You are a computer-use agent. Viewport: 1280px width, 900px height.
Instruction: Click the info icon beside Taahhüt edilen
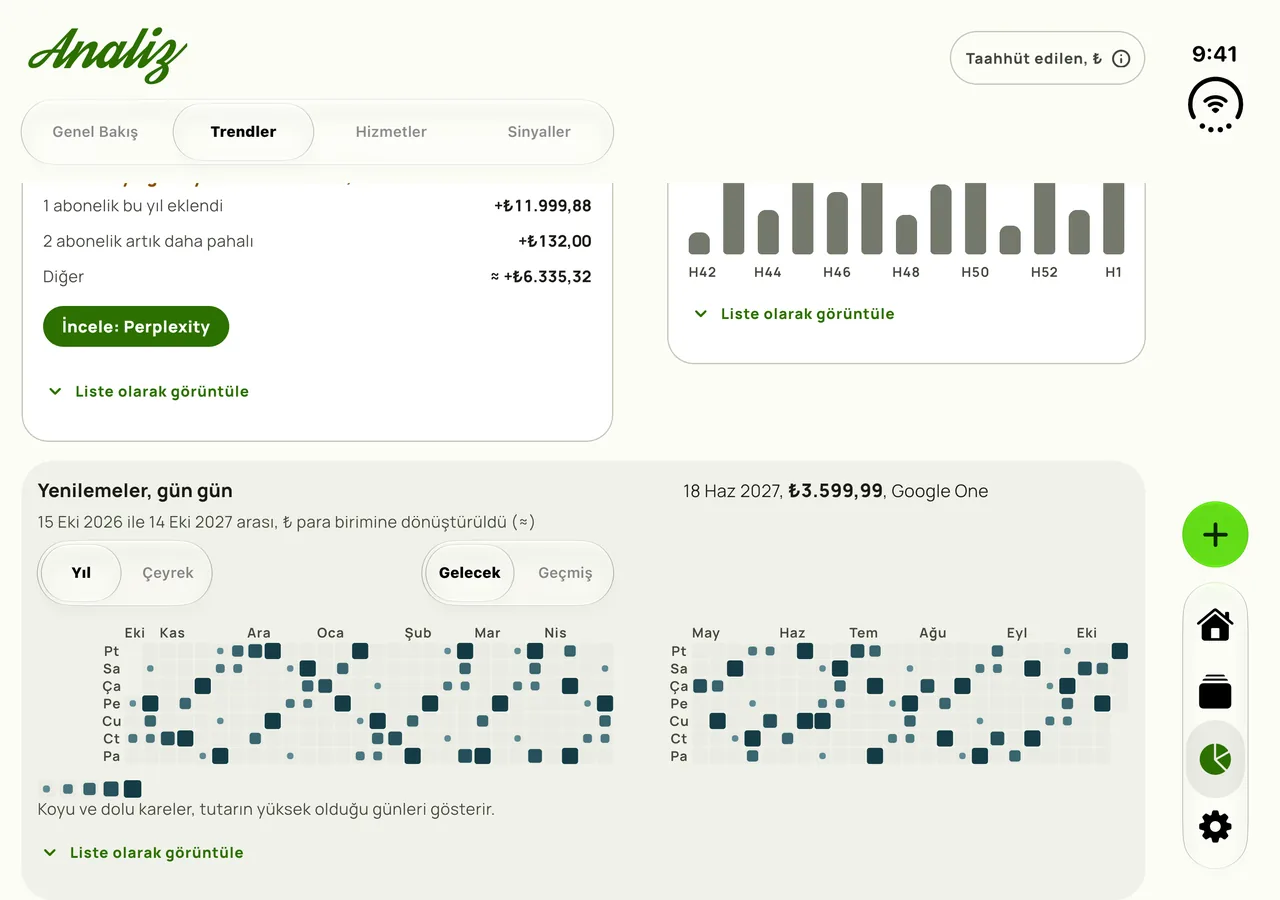[x=1121, y=59]
